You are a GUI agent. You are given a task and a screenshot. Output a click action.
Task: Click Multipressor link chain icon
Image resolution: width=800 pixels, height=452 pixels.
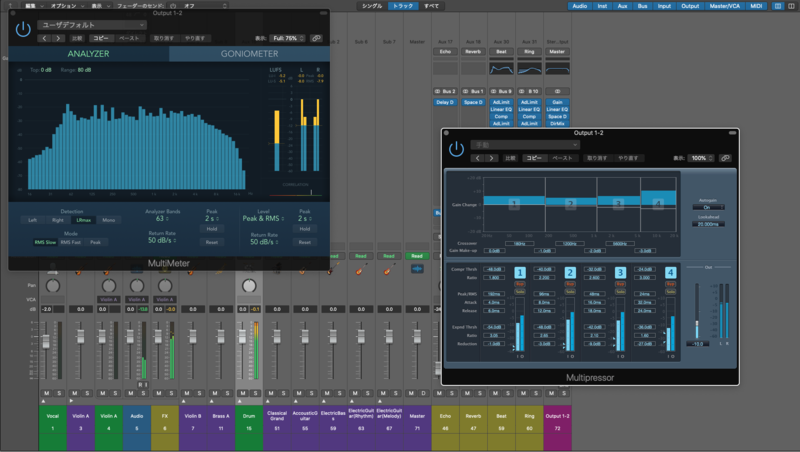[725, 158]
